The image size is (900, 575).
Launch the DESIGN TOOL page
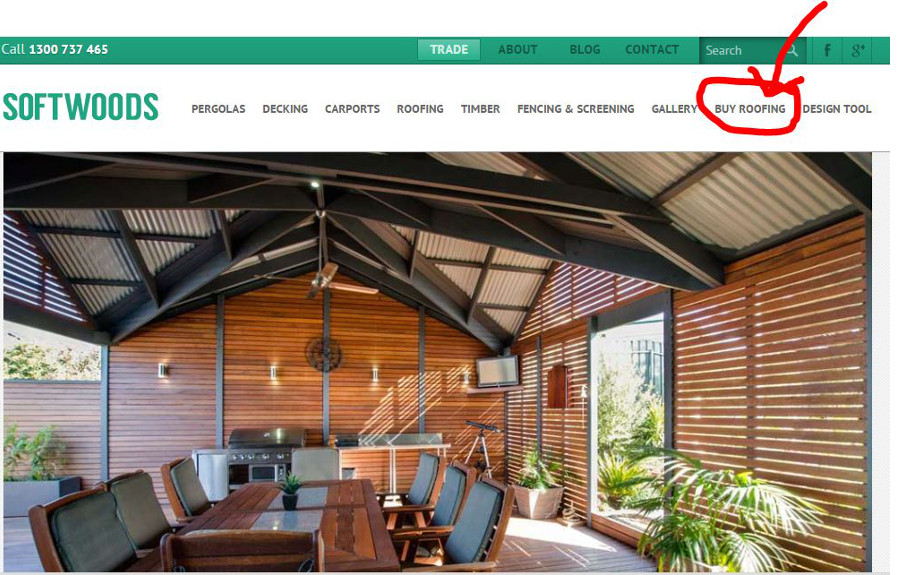pyautogui.click(x=836, y=109)
